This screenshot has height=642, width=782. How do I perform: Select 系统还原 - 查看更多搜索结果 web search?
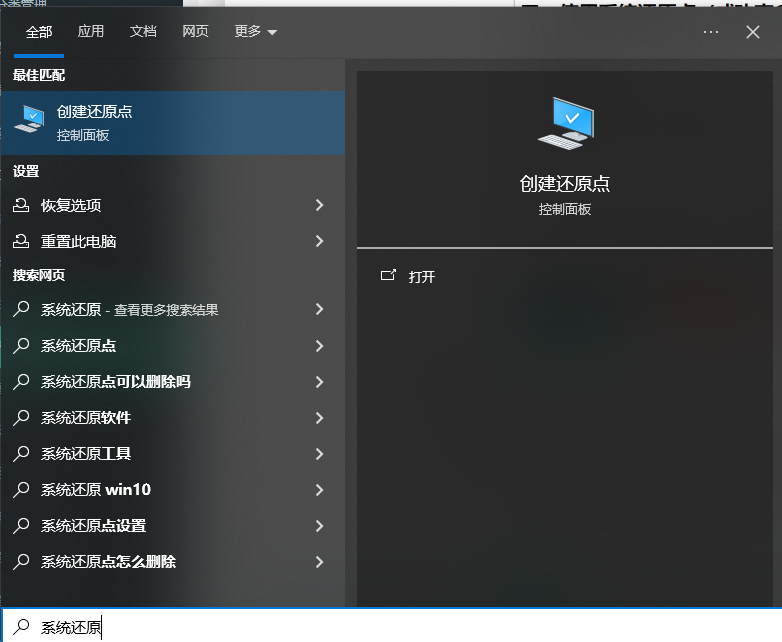173,309
